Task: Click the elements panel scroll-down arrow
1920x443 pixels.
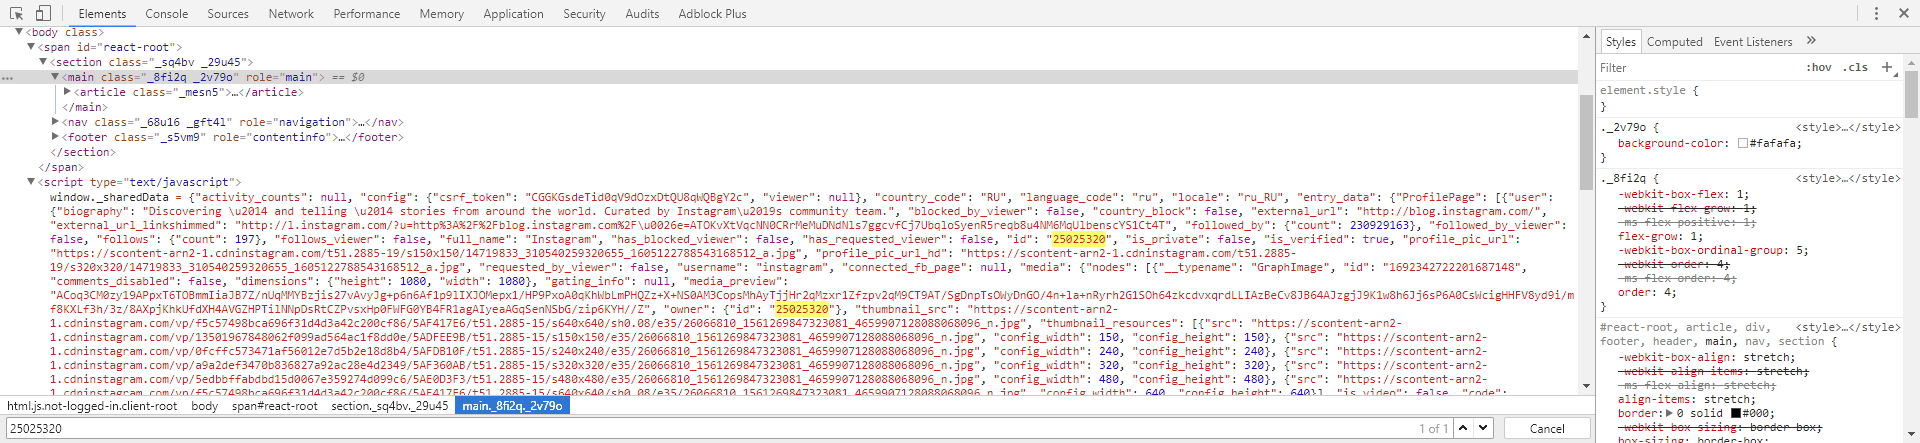Action: [1586, 386]
